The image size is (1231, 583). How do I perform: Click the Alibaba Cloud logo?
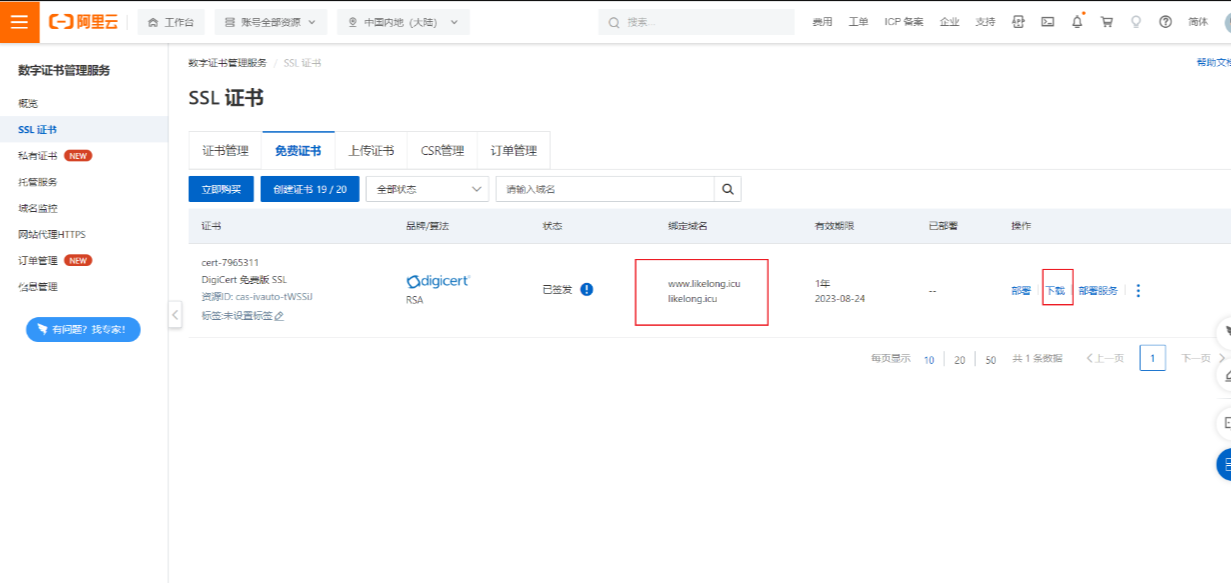click(83, 21)
